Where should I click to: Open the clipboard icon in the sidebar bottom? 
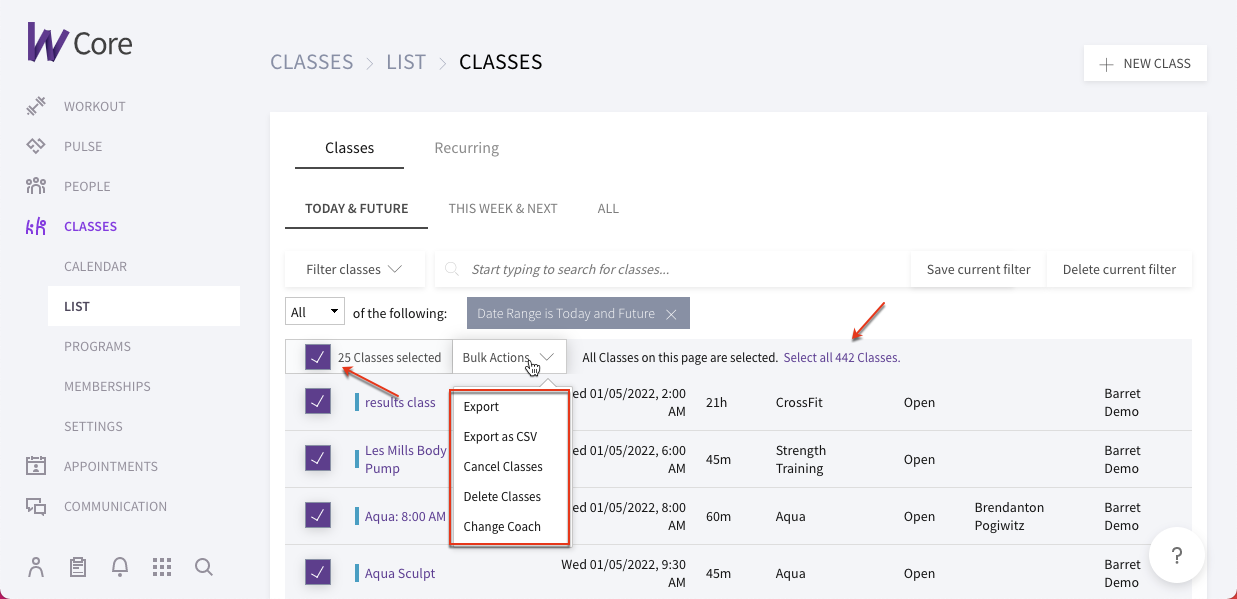pos(78,567)
